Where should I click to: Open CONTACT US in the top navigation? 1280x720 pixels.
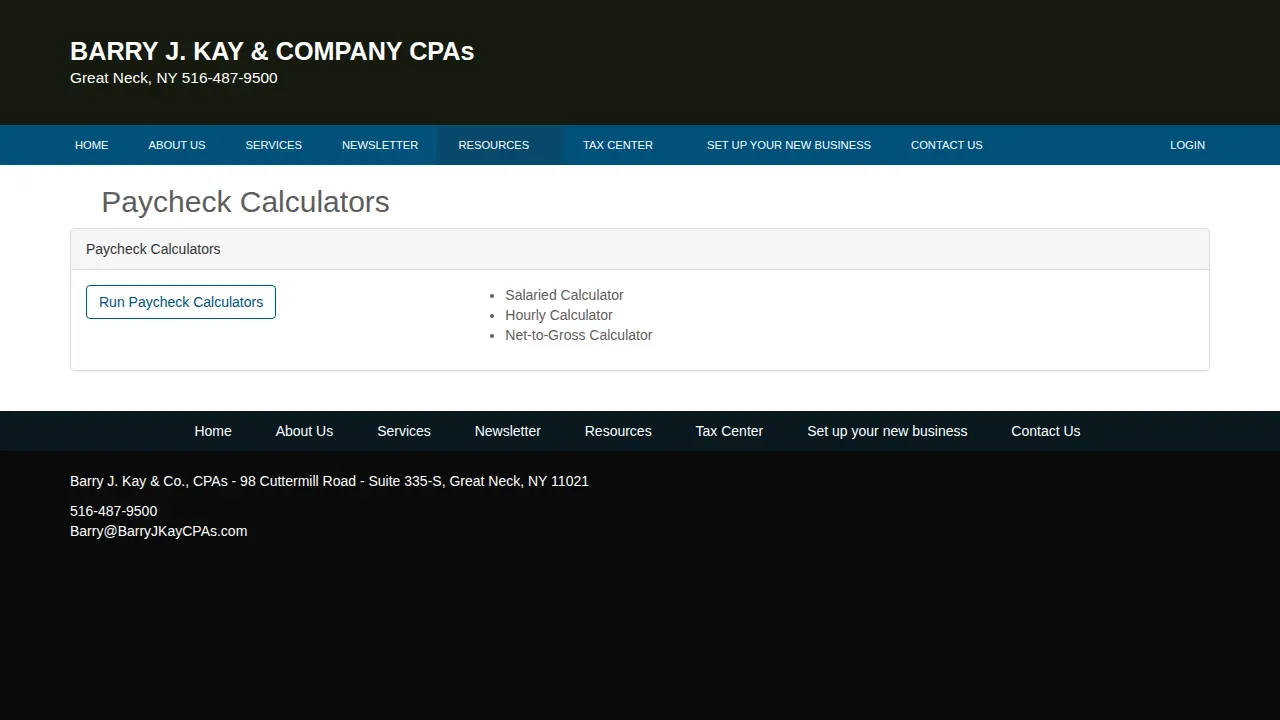[946, 145]
